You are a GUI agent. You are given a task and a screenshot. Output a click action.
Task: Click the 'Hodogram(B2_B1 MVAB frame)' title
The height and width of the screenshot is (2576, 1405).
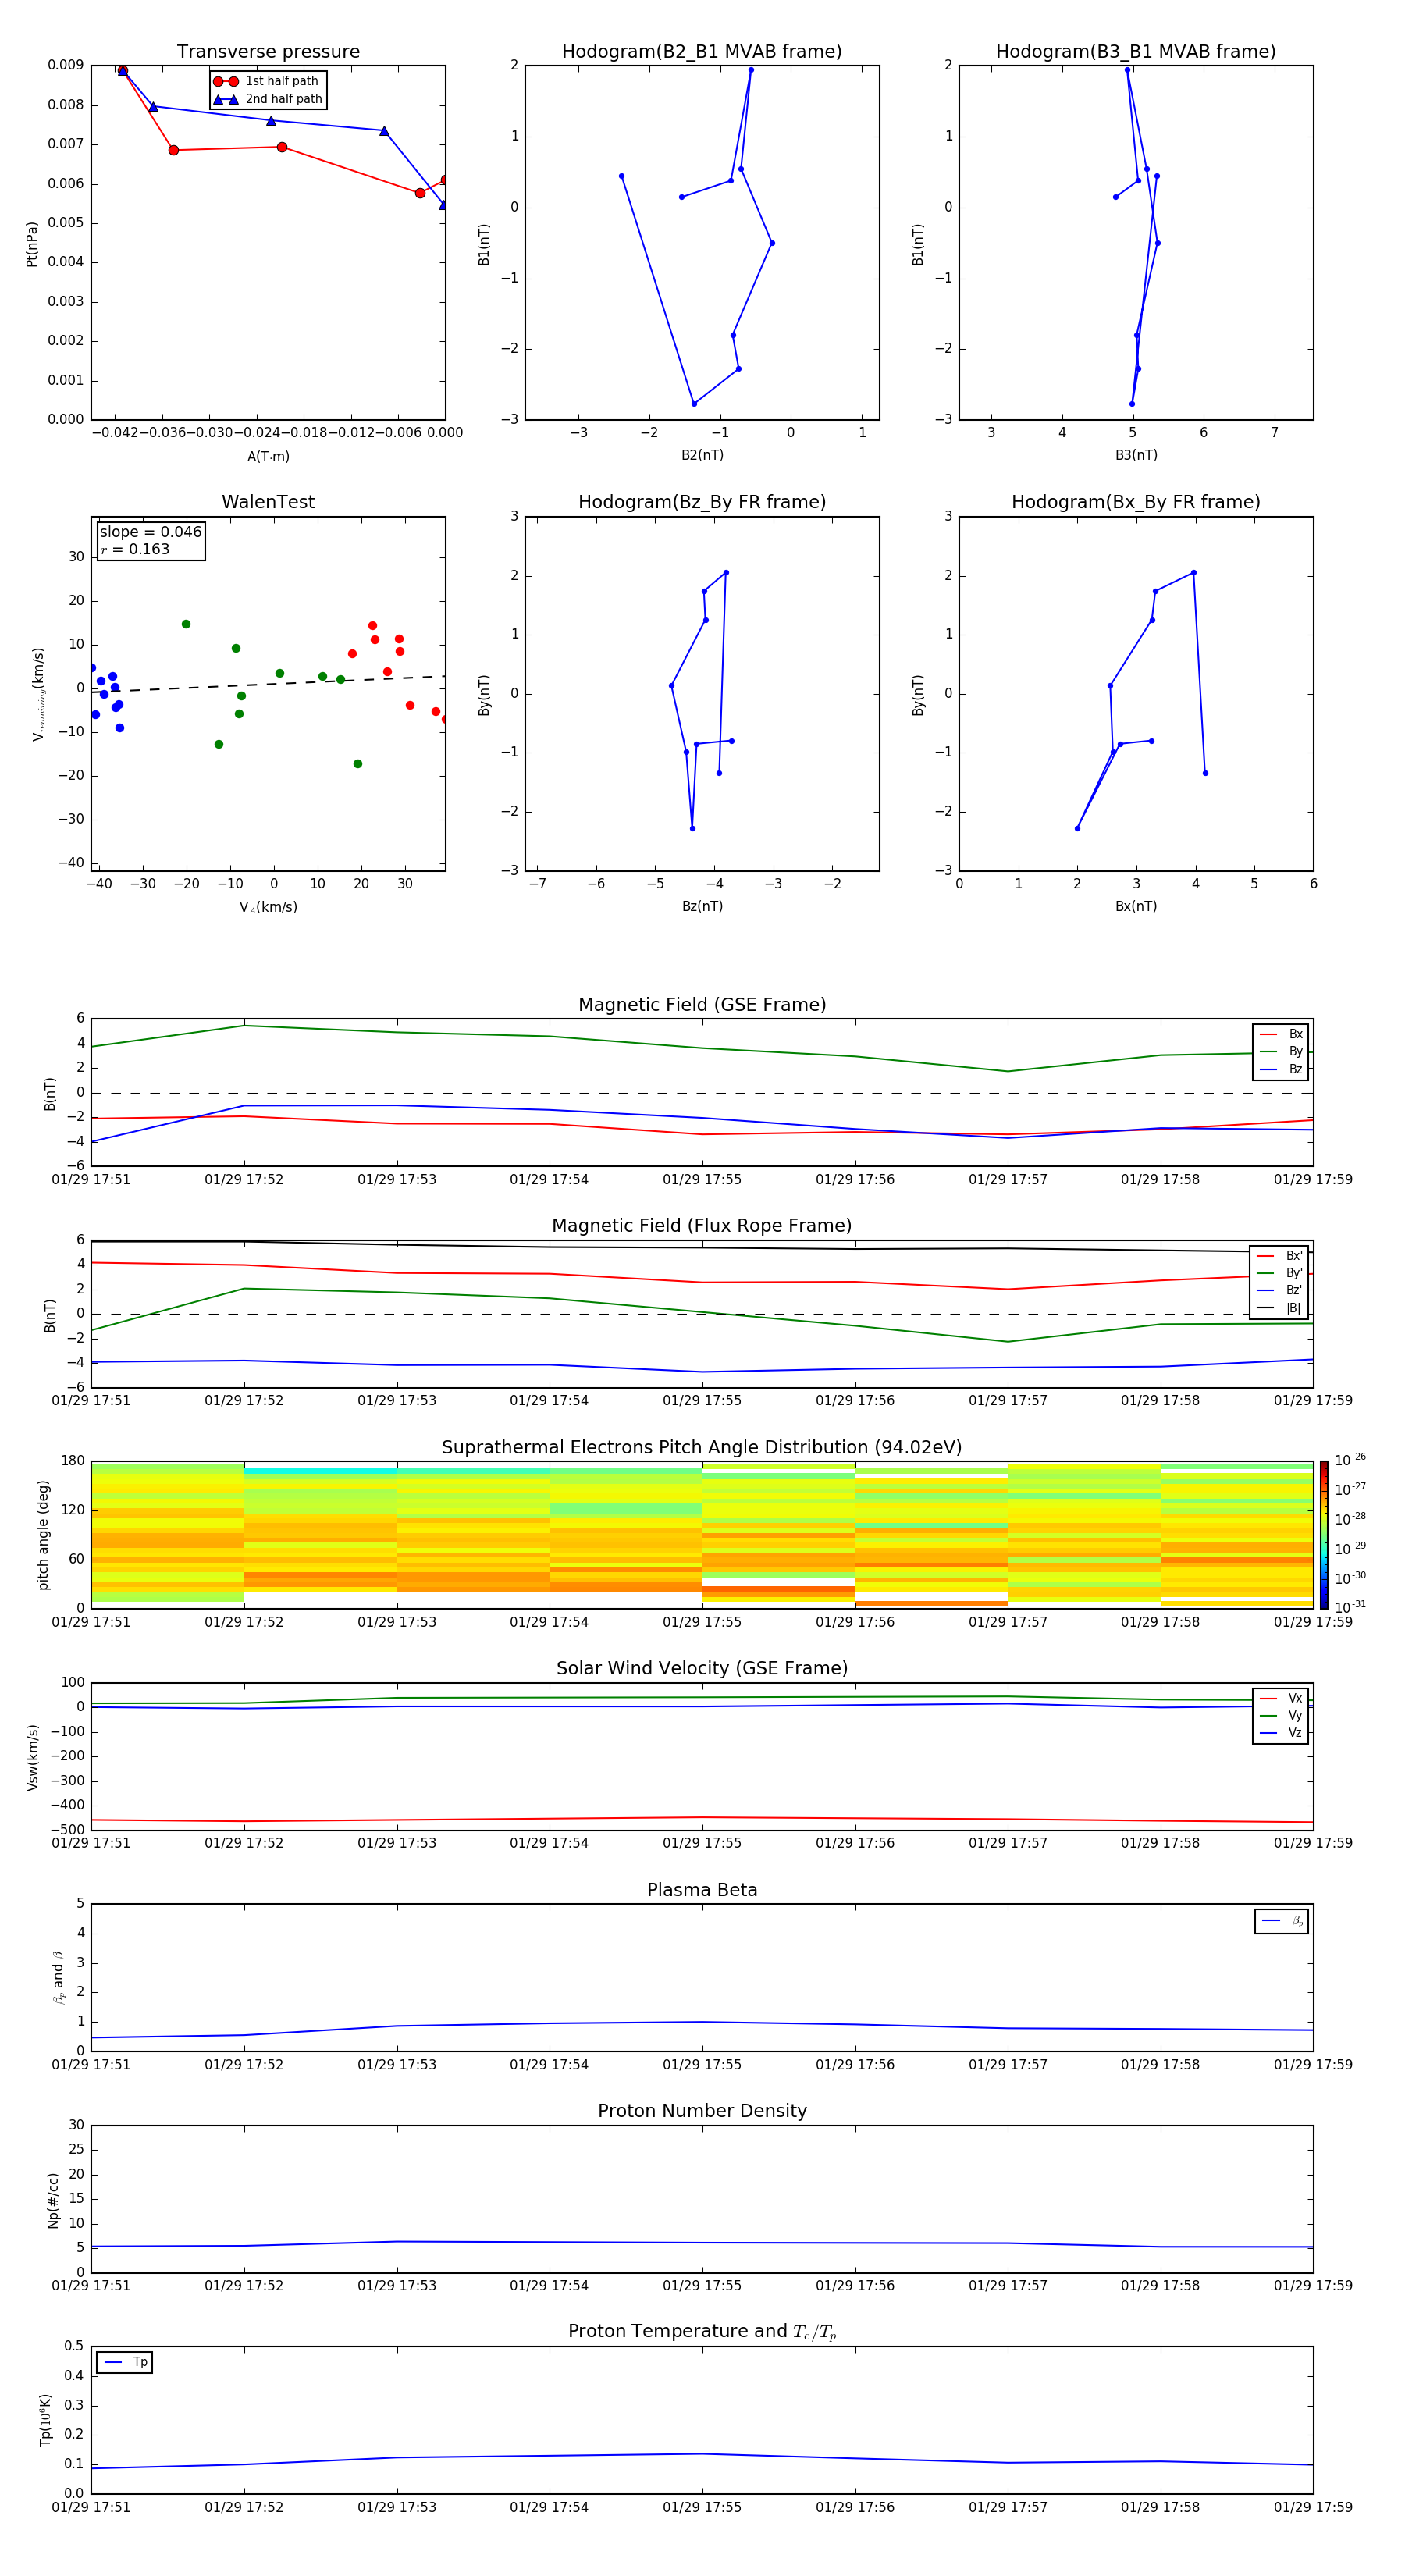point(702,52)
